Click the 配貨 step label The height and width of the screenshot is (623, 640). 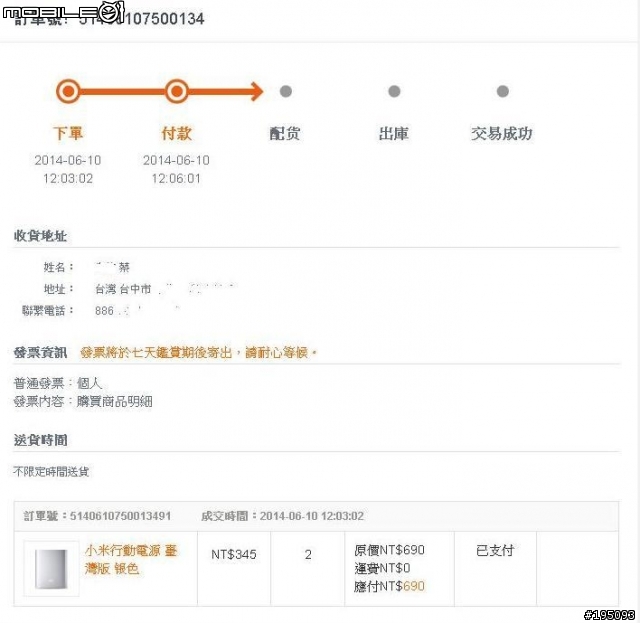point(285,134)
